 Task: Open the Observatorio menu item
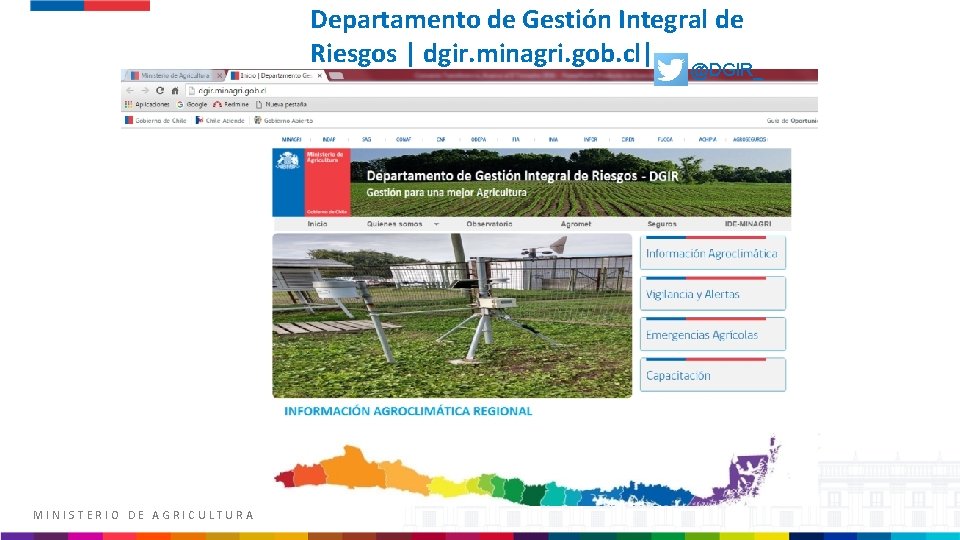coord(489,224)
